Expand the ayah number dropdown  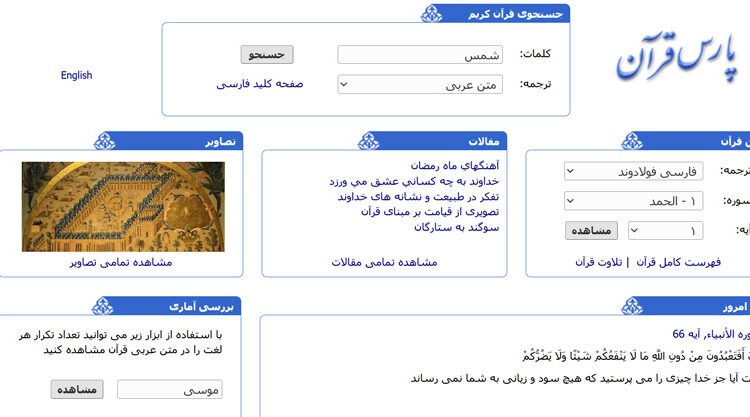pos(666,231)
